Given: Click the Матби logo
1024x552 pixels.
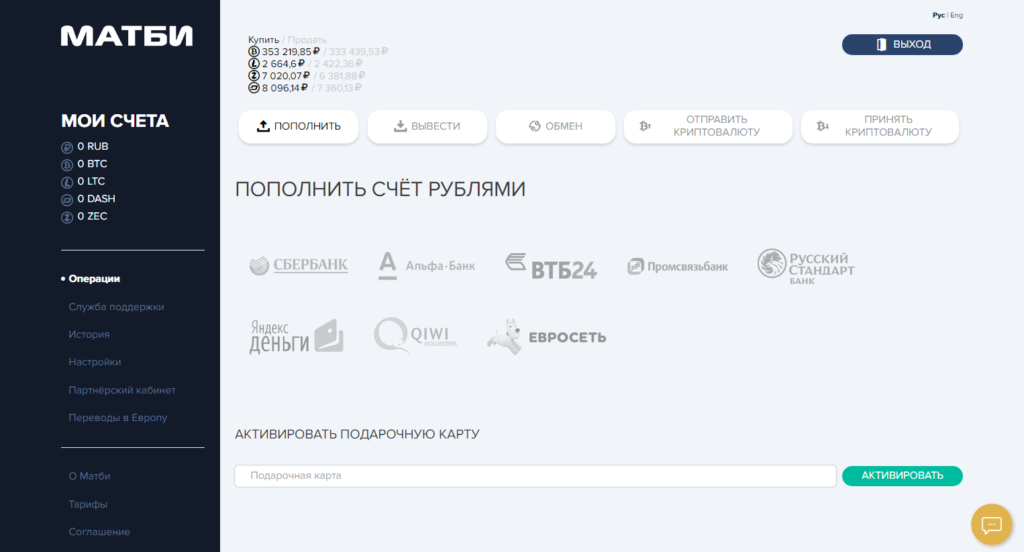Looking at the screenshot, I should click(127, 36).
